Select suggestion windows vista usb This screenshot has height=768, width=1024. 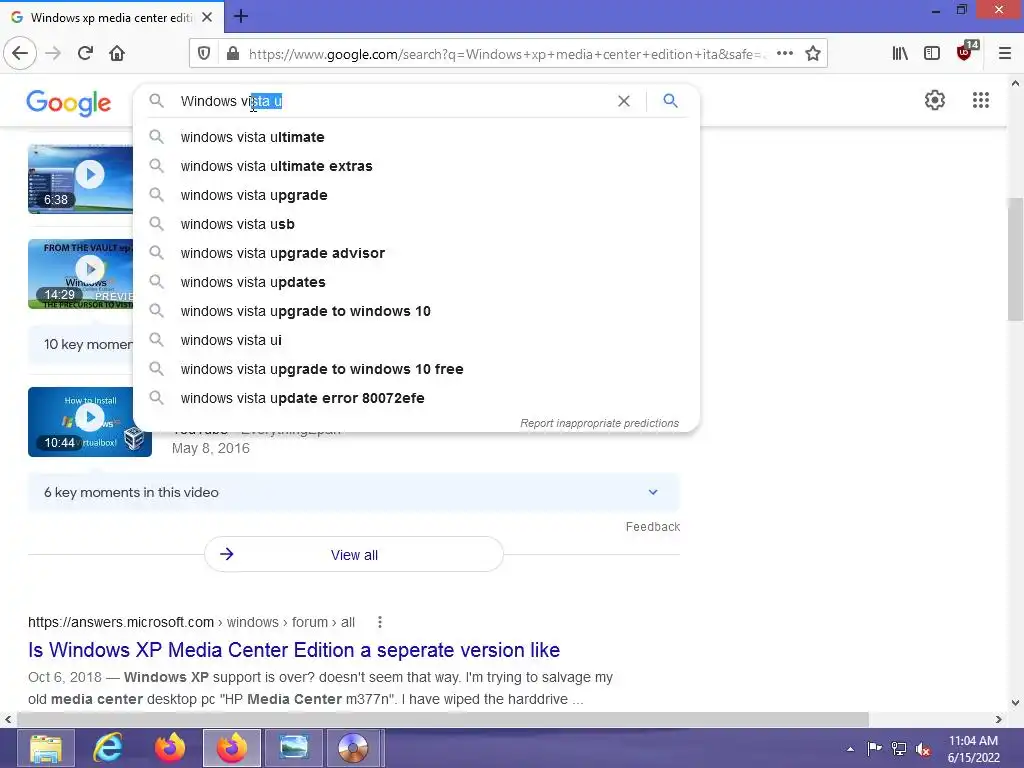click(x=416, y=224)
